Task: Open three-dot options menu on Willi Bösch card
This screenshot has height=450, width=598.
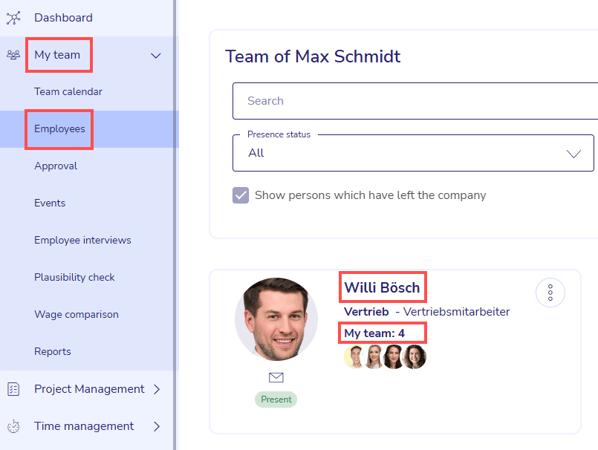Action: click(550, 292)
